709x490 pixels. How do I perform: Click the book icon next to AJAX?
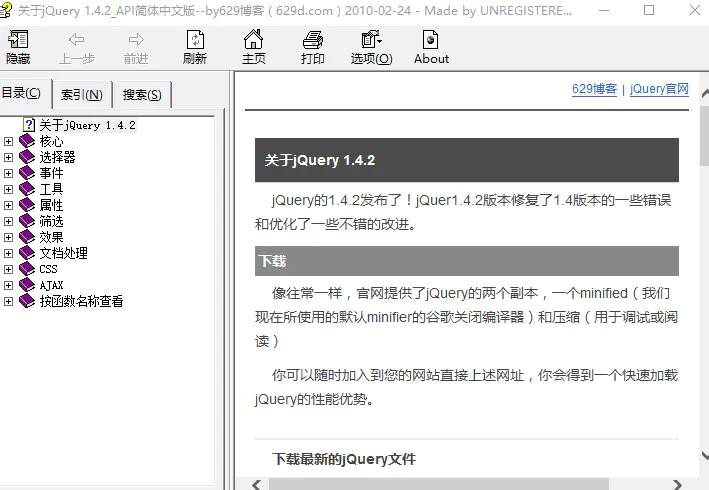tap(27, 285)
